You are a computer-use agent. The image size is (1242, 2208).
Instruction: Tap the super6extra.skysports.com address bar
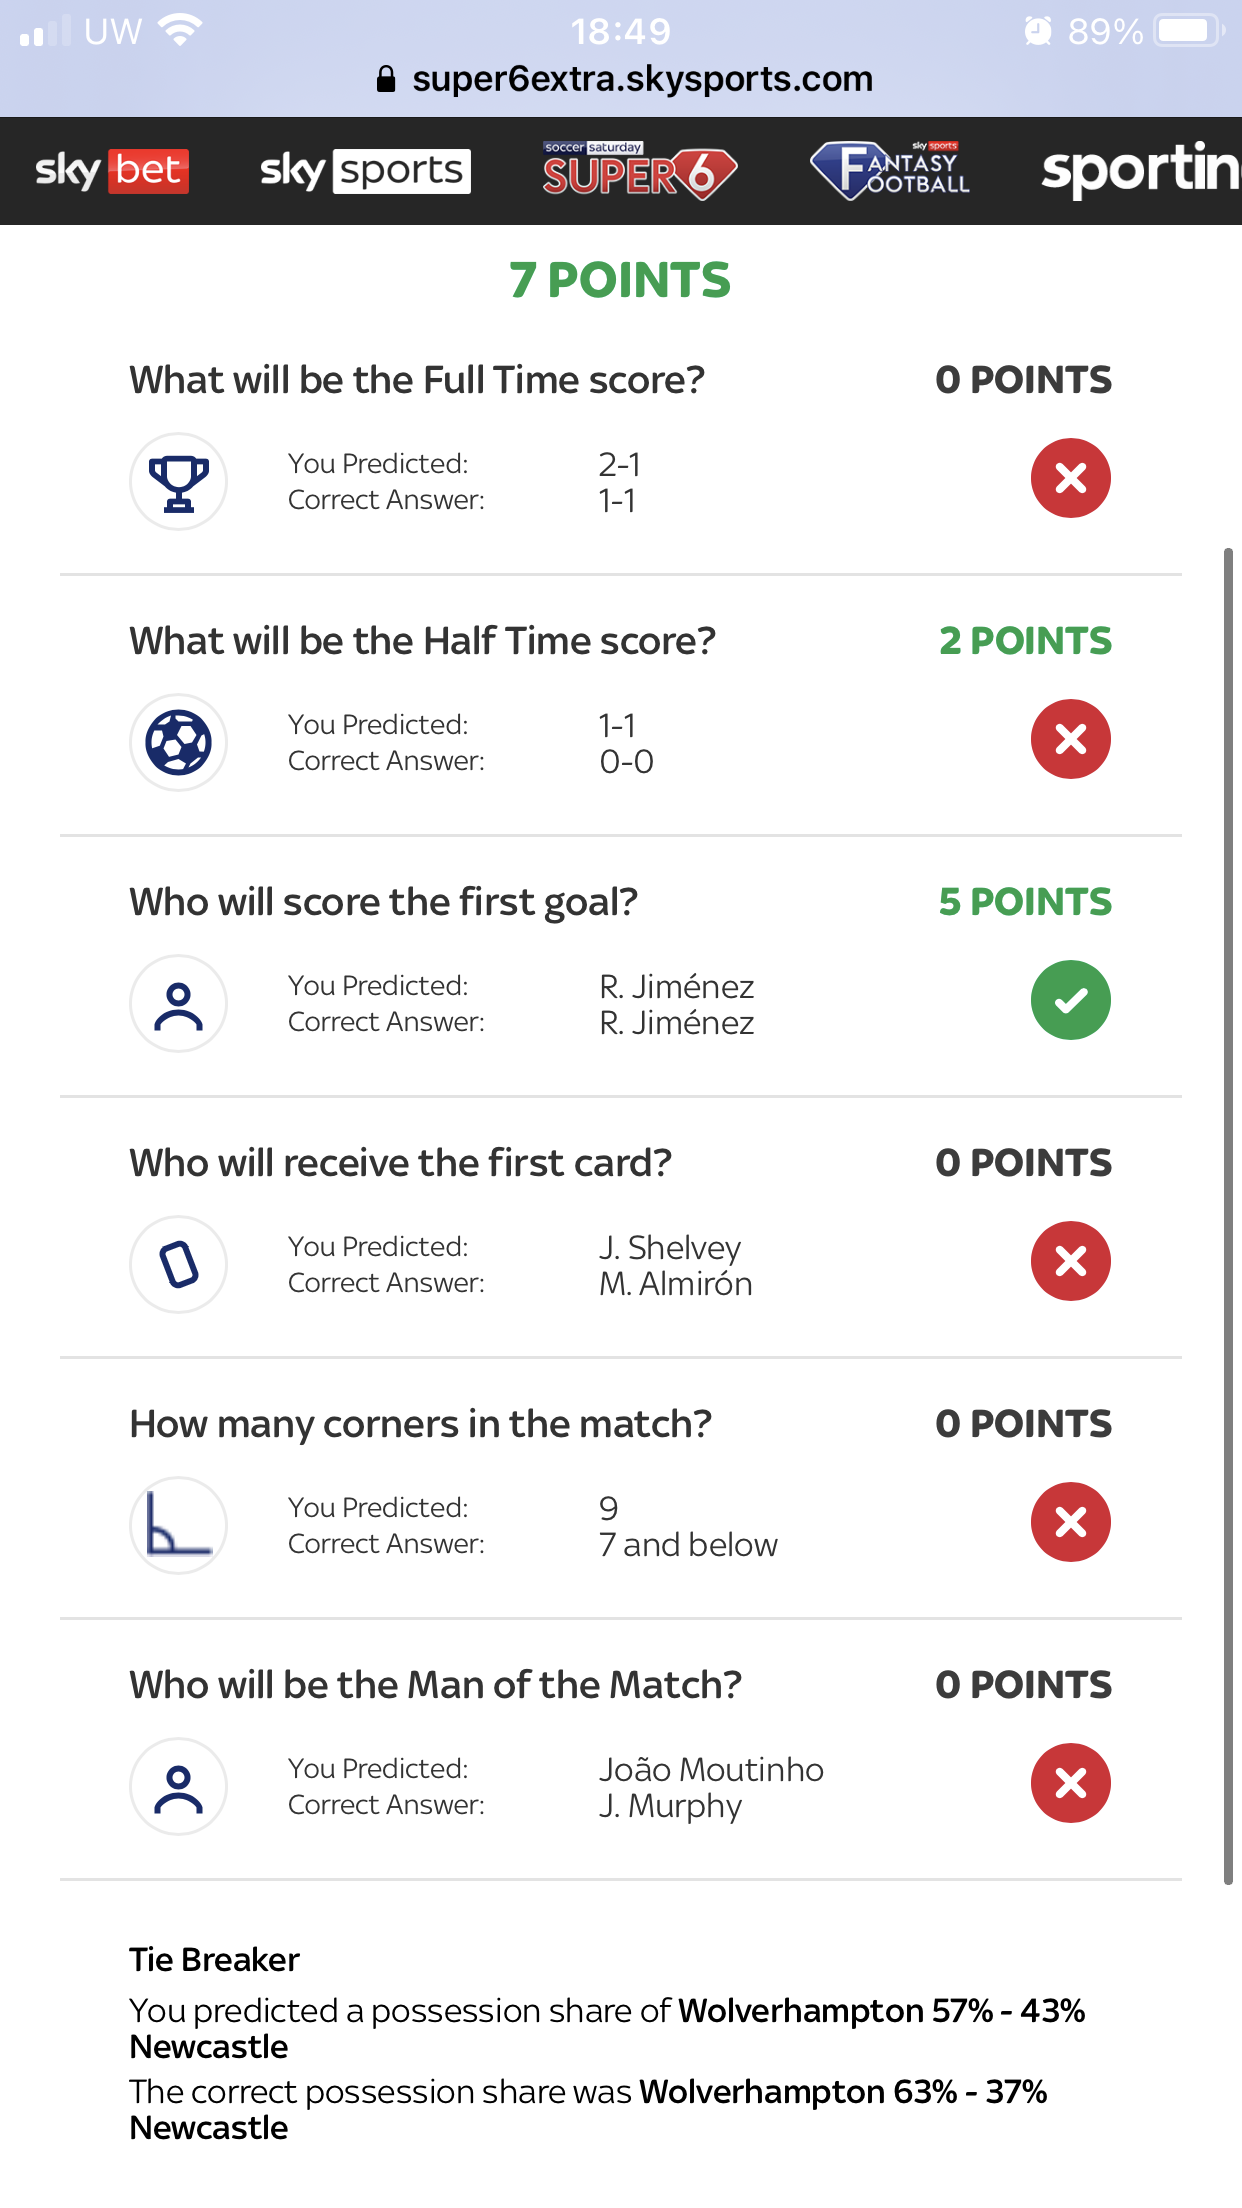click(624, 79)
